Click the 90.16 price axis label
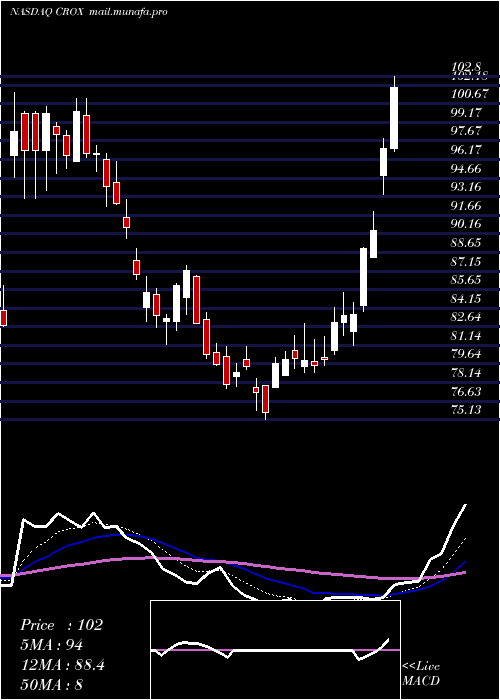500x700 pixels. pos(467,224)
